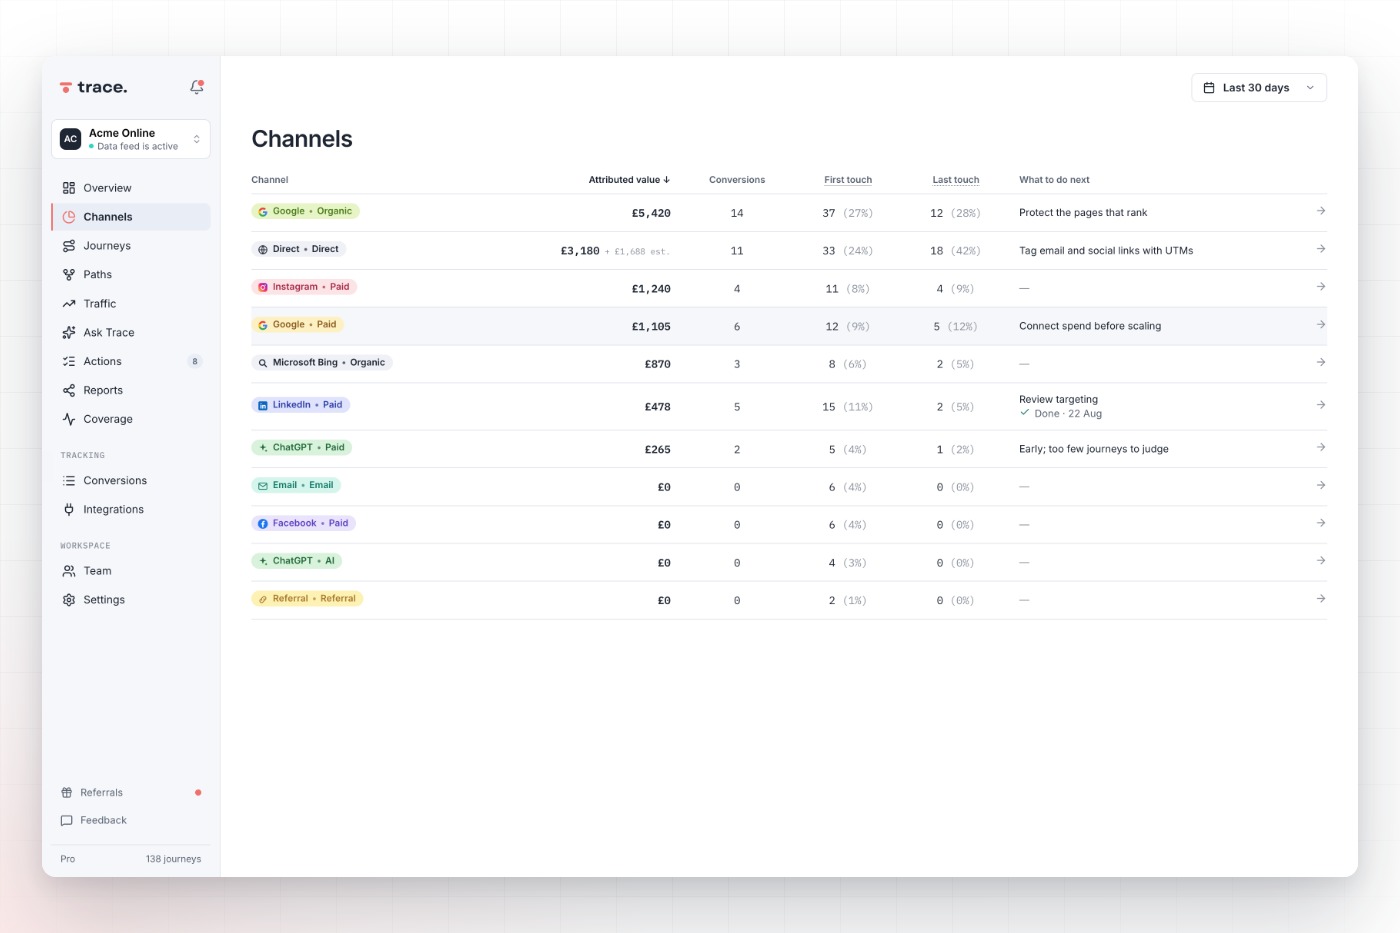Screen dimensions: 1400x933
Task: Open the Actions menu item
Action: pyautogui.click(x=131, y=362)
